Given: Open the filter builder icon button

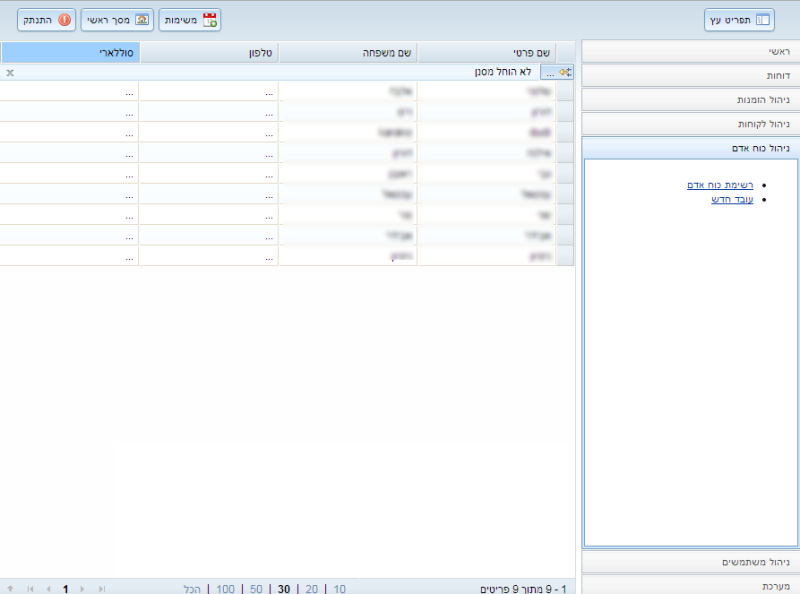Looking at the screenshot, I should 557,72.
